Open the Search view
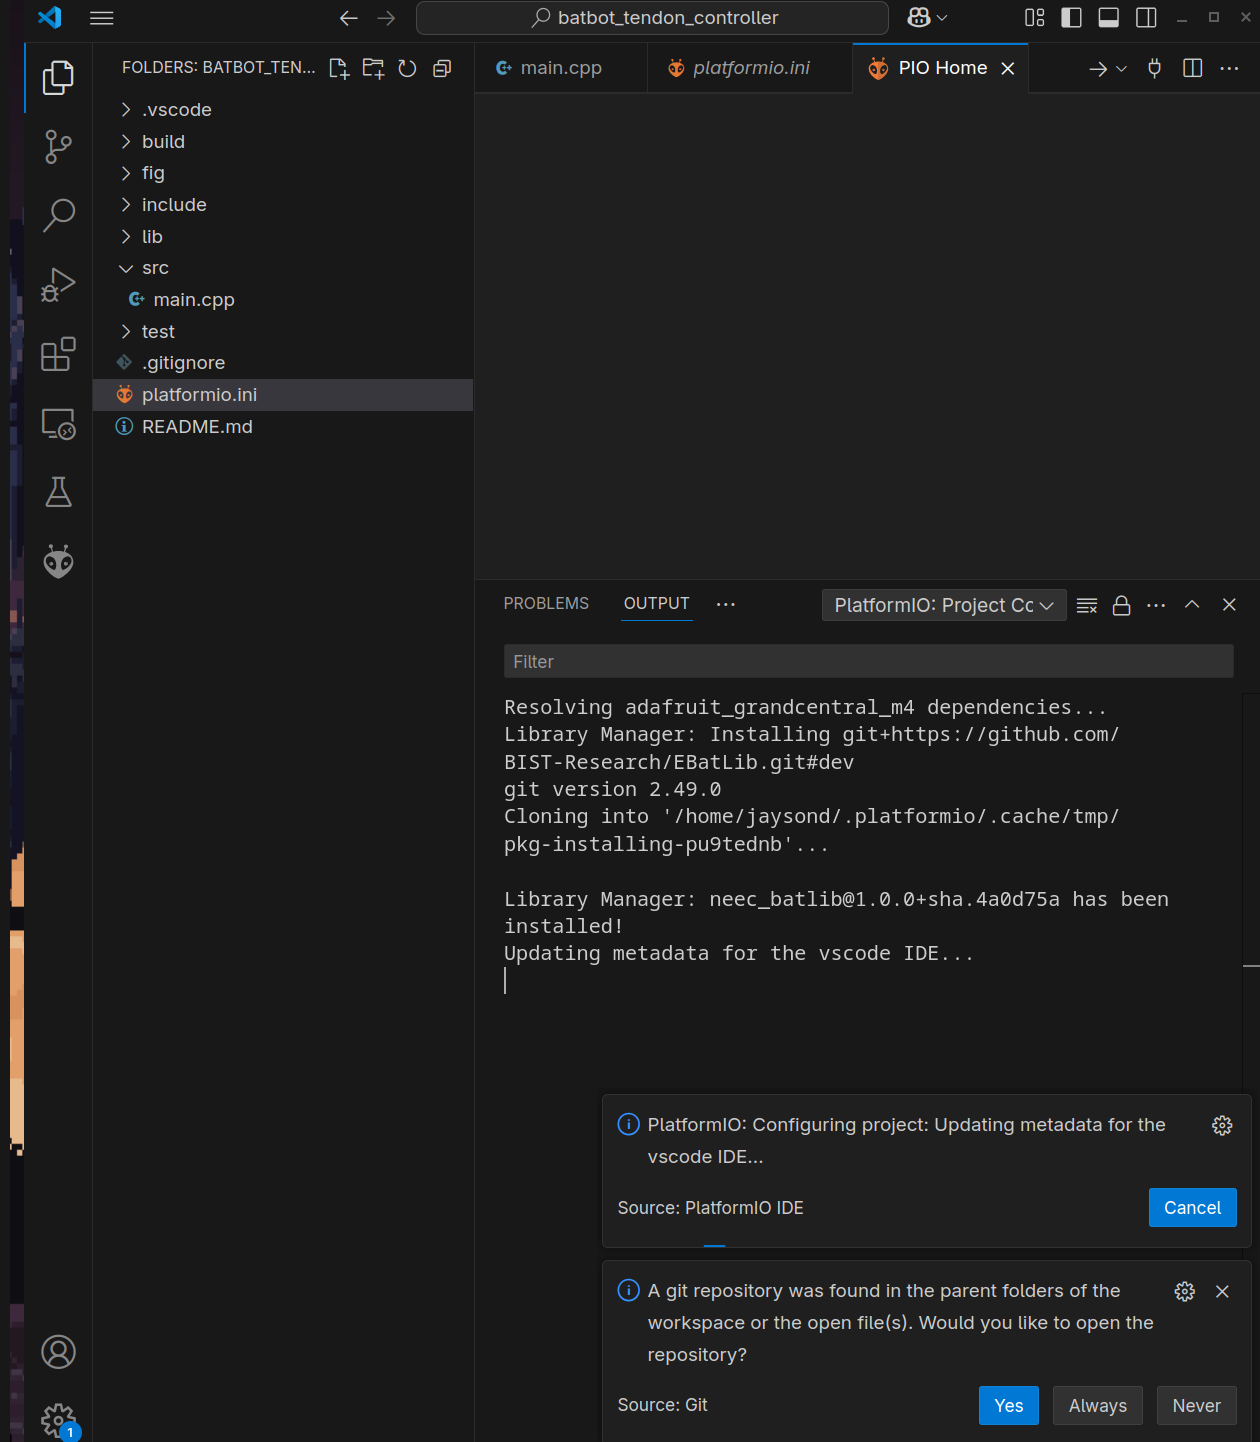The height and width of the screenshot is (1442, 1260). click(x=58, y=215)
